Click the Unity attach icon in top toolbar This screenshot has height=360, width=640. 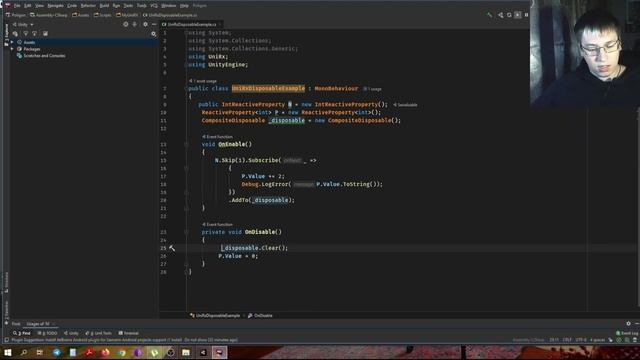(x=500, y=15)
